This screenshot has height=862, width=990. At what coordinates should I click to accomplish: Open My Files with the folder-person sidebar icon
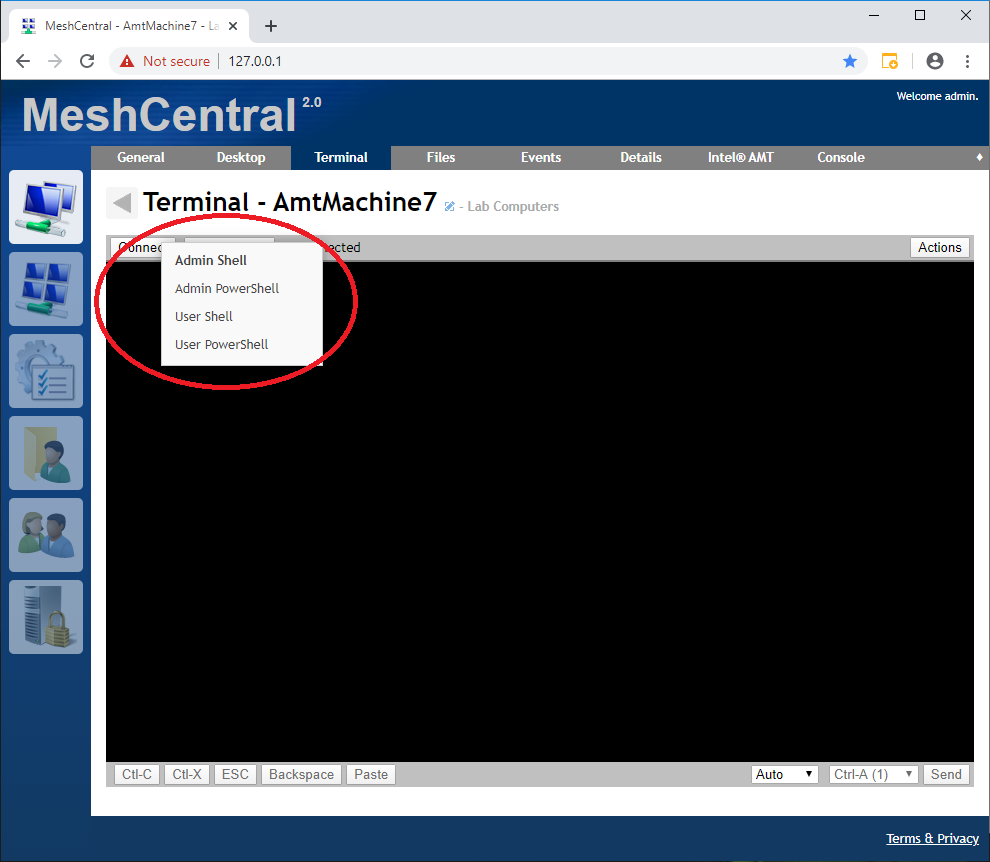click(46, 453)
